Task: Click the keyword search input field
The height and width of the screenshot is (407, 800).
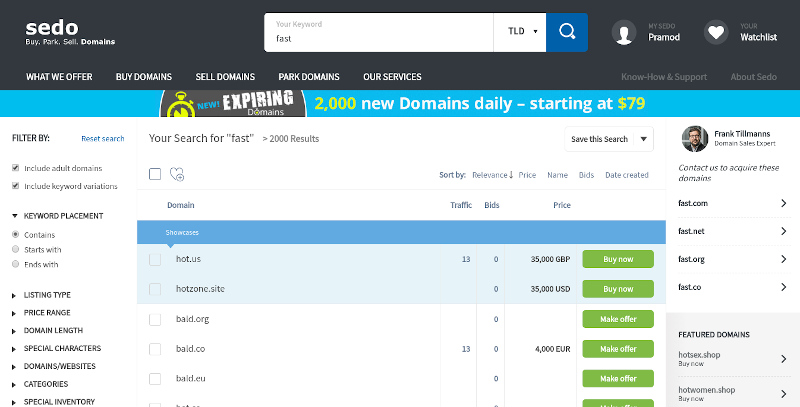Action: (x=379, y=32)
